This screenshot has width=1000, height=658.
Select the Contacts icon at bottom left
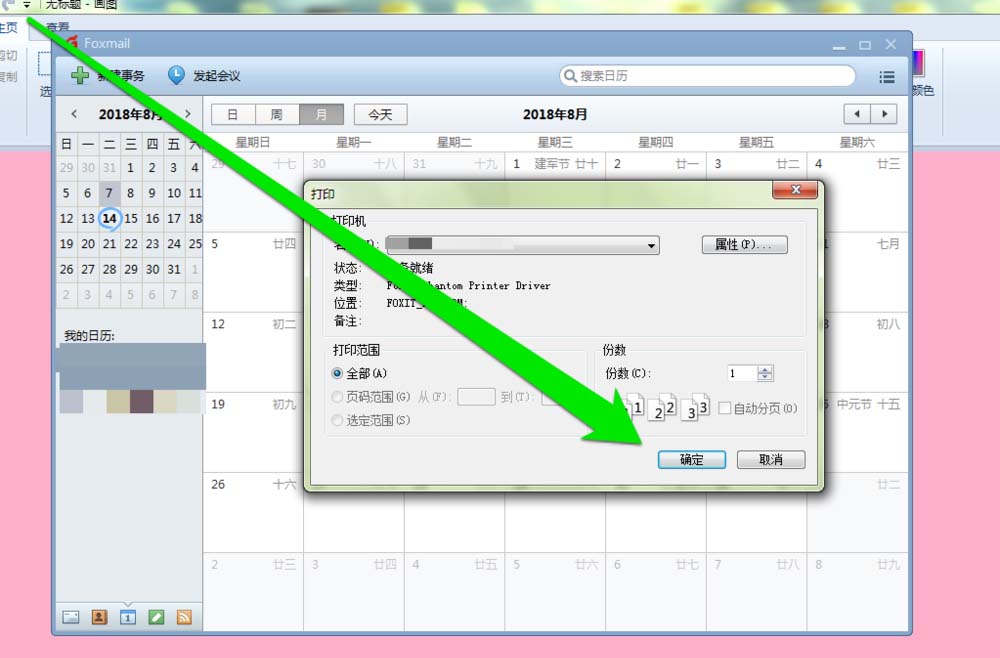pos(99,617)
